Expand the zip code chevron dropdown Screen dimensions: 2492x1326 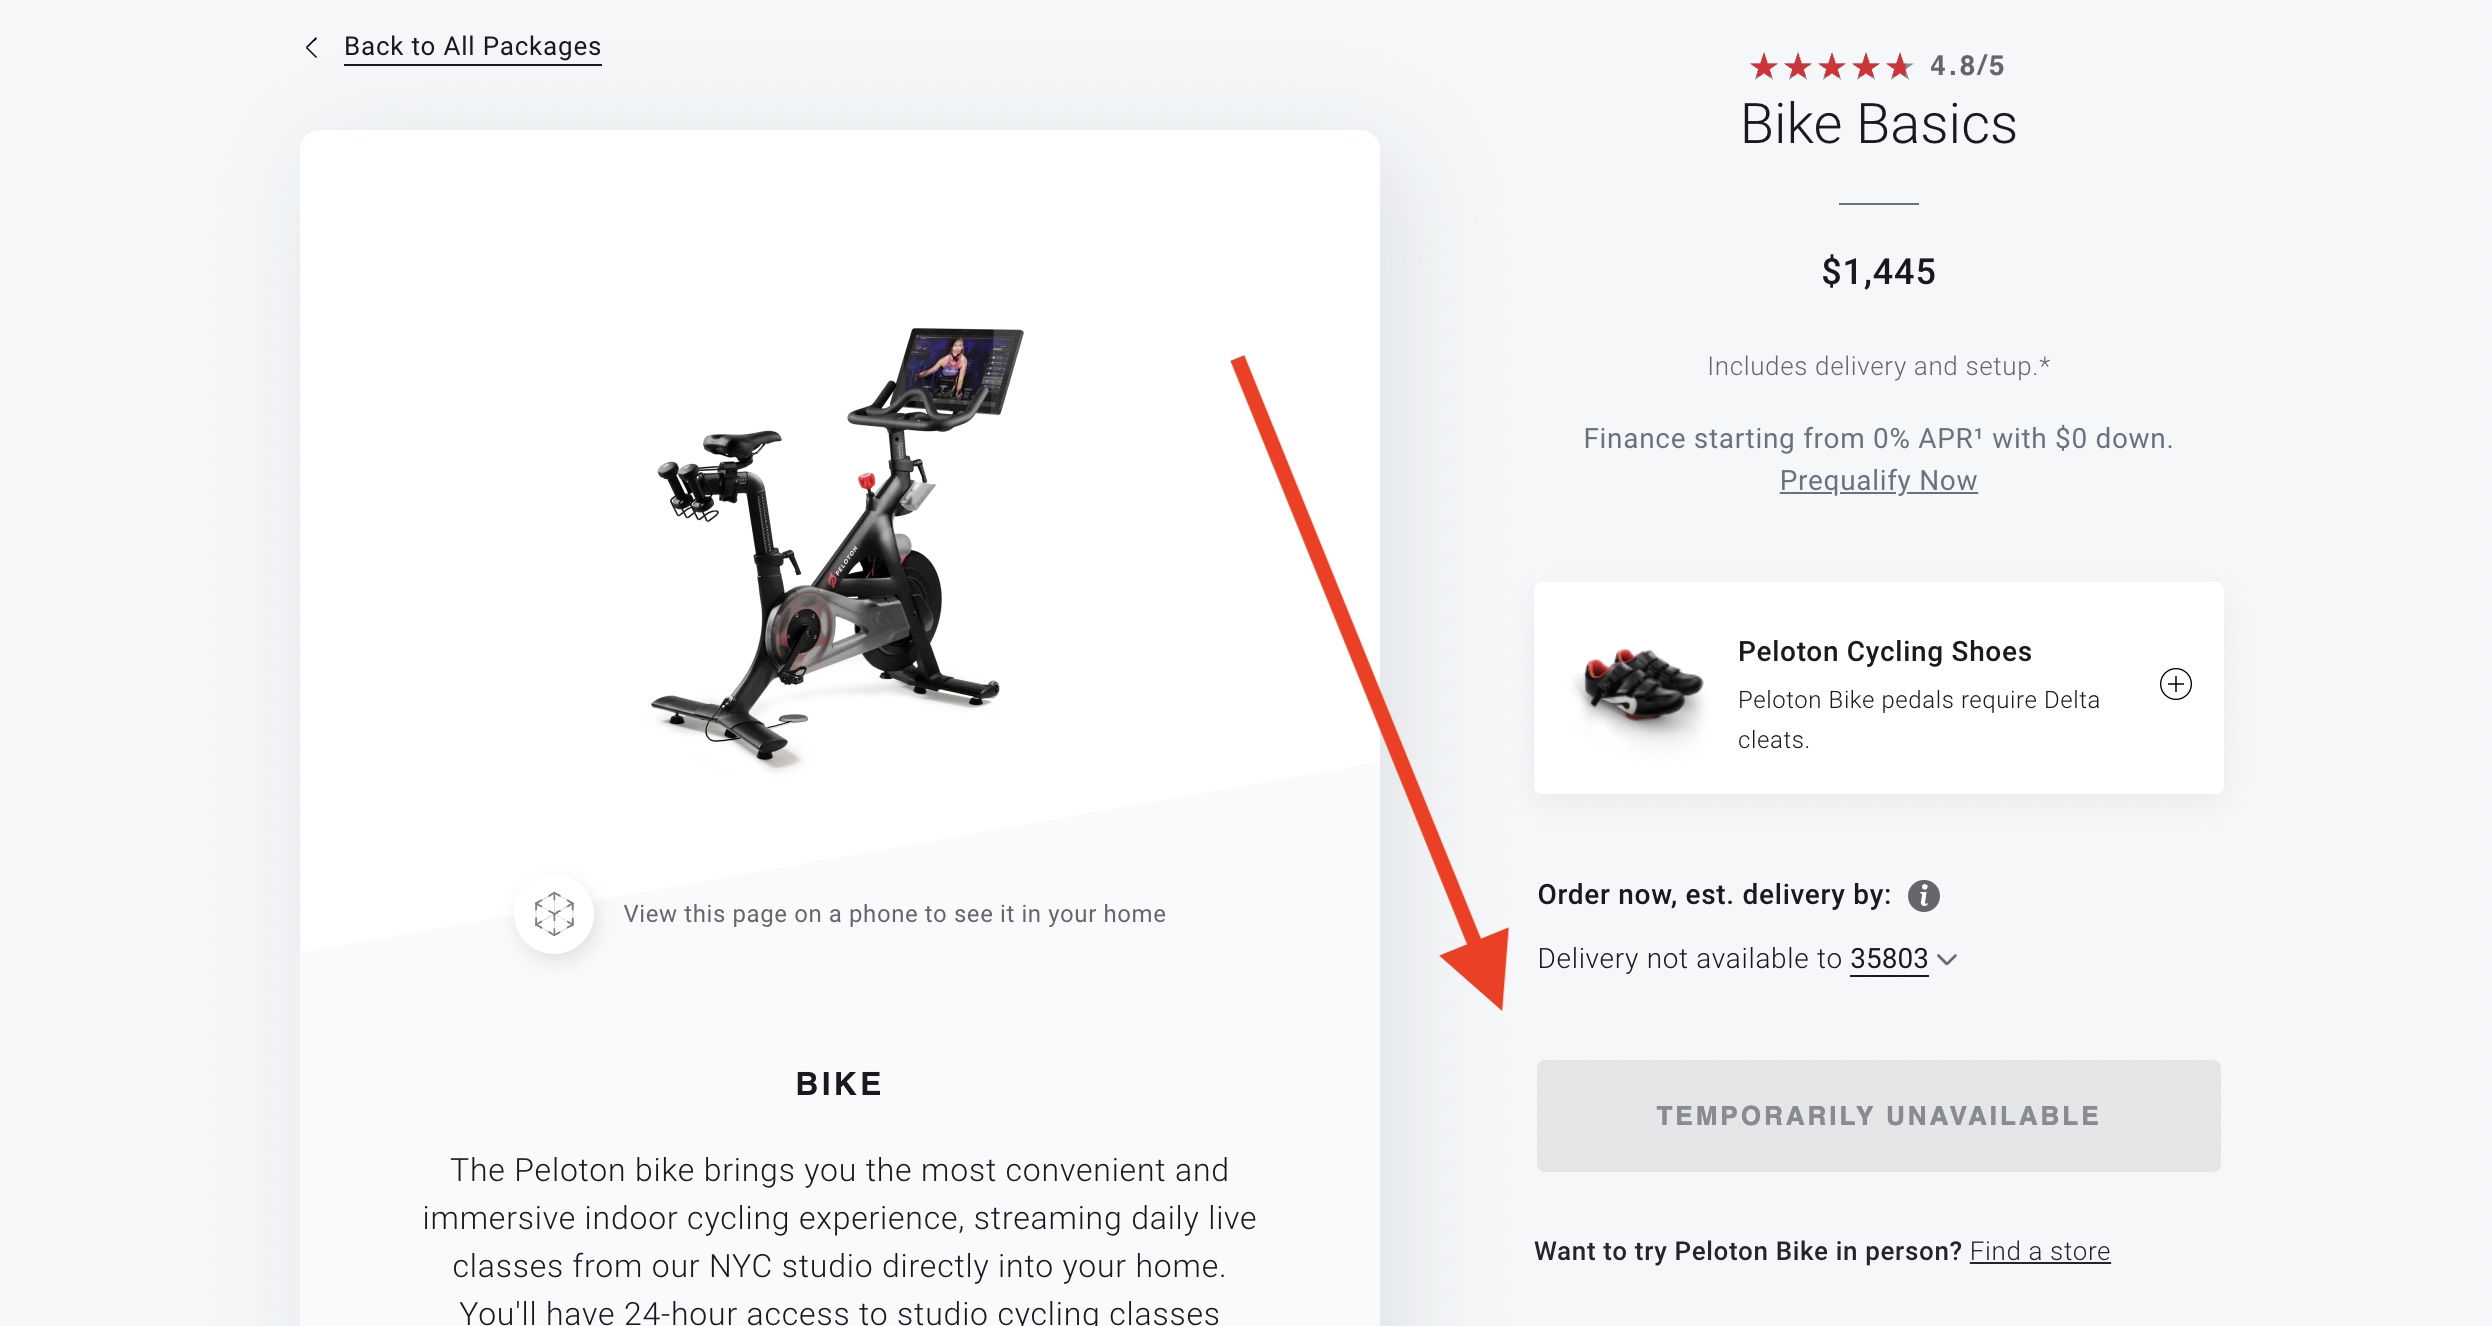(x=1947, y=959)
